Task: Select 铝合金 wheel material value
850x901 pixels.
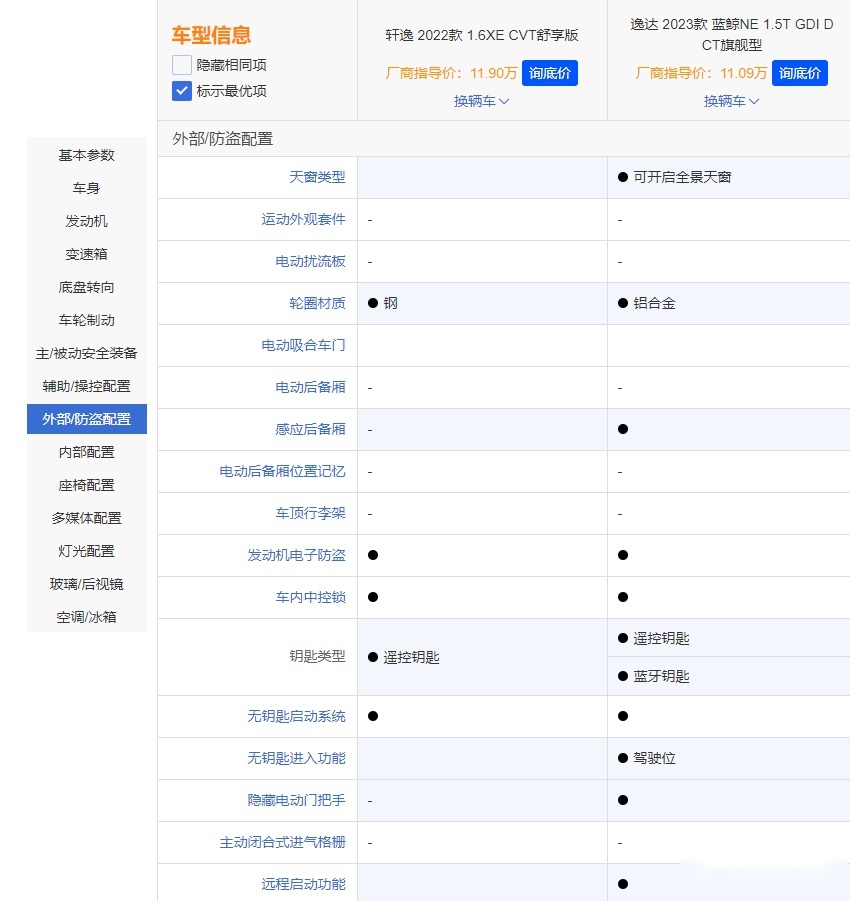Action: 654,303
